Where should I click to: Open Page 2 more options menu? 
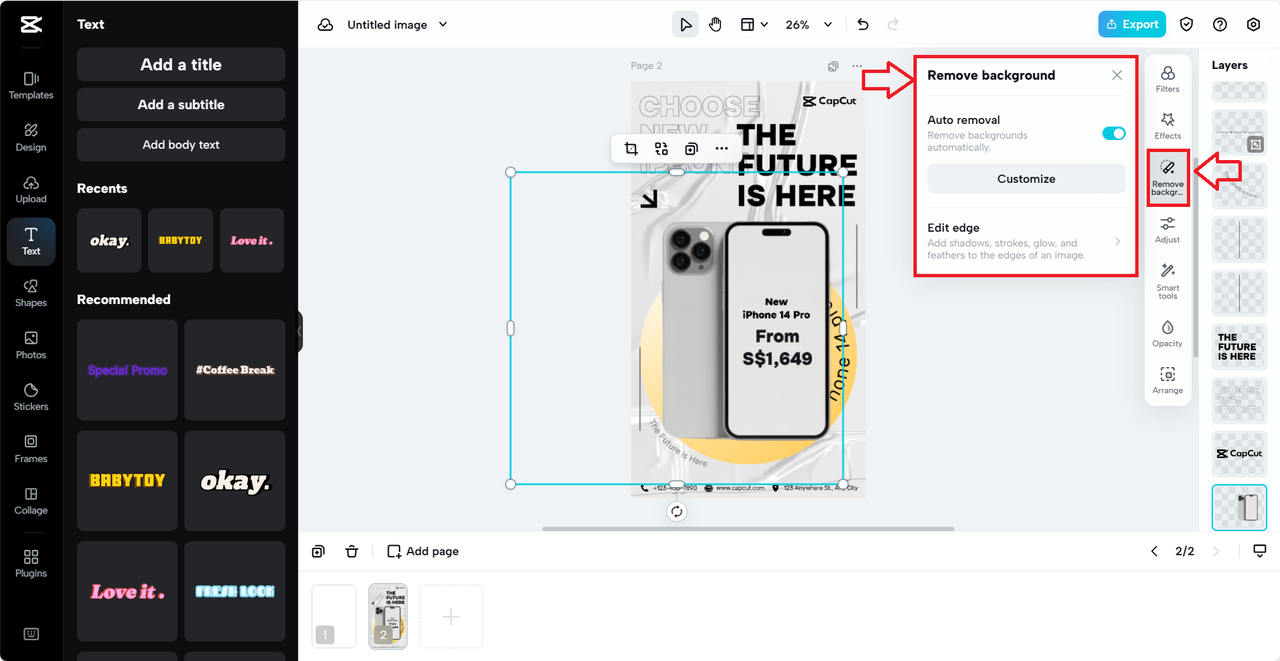pyautogui.click(x=857, y=66)
